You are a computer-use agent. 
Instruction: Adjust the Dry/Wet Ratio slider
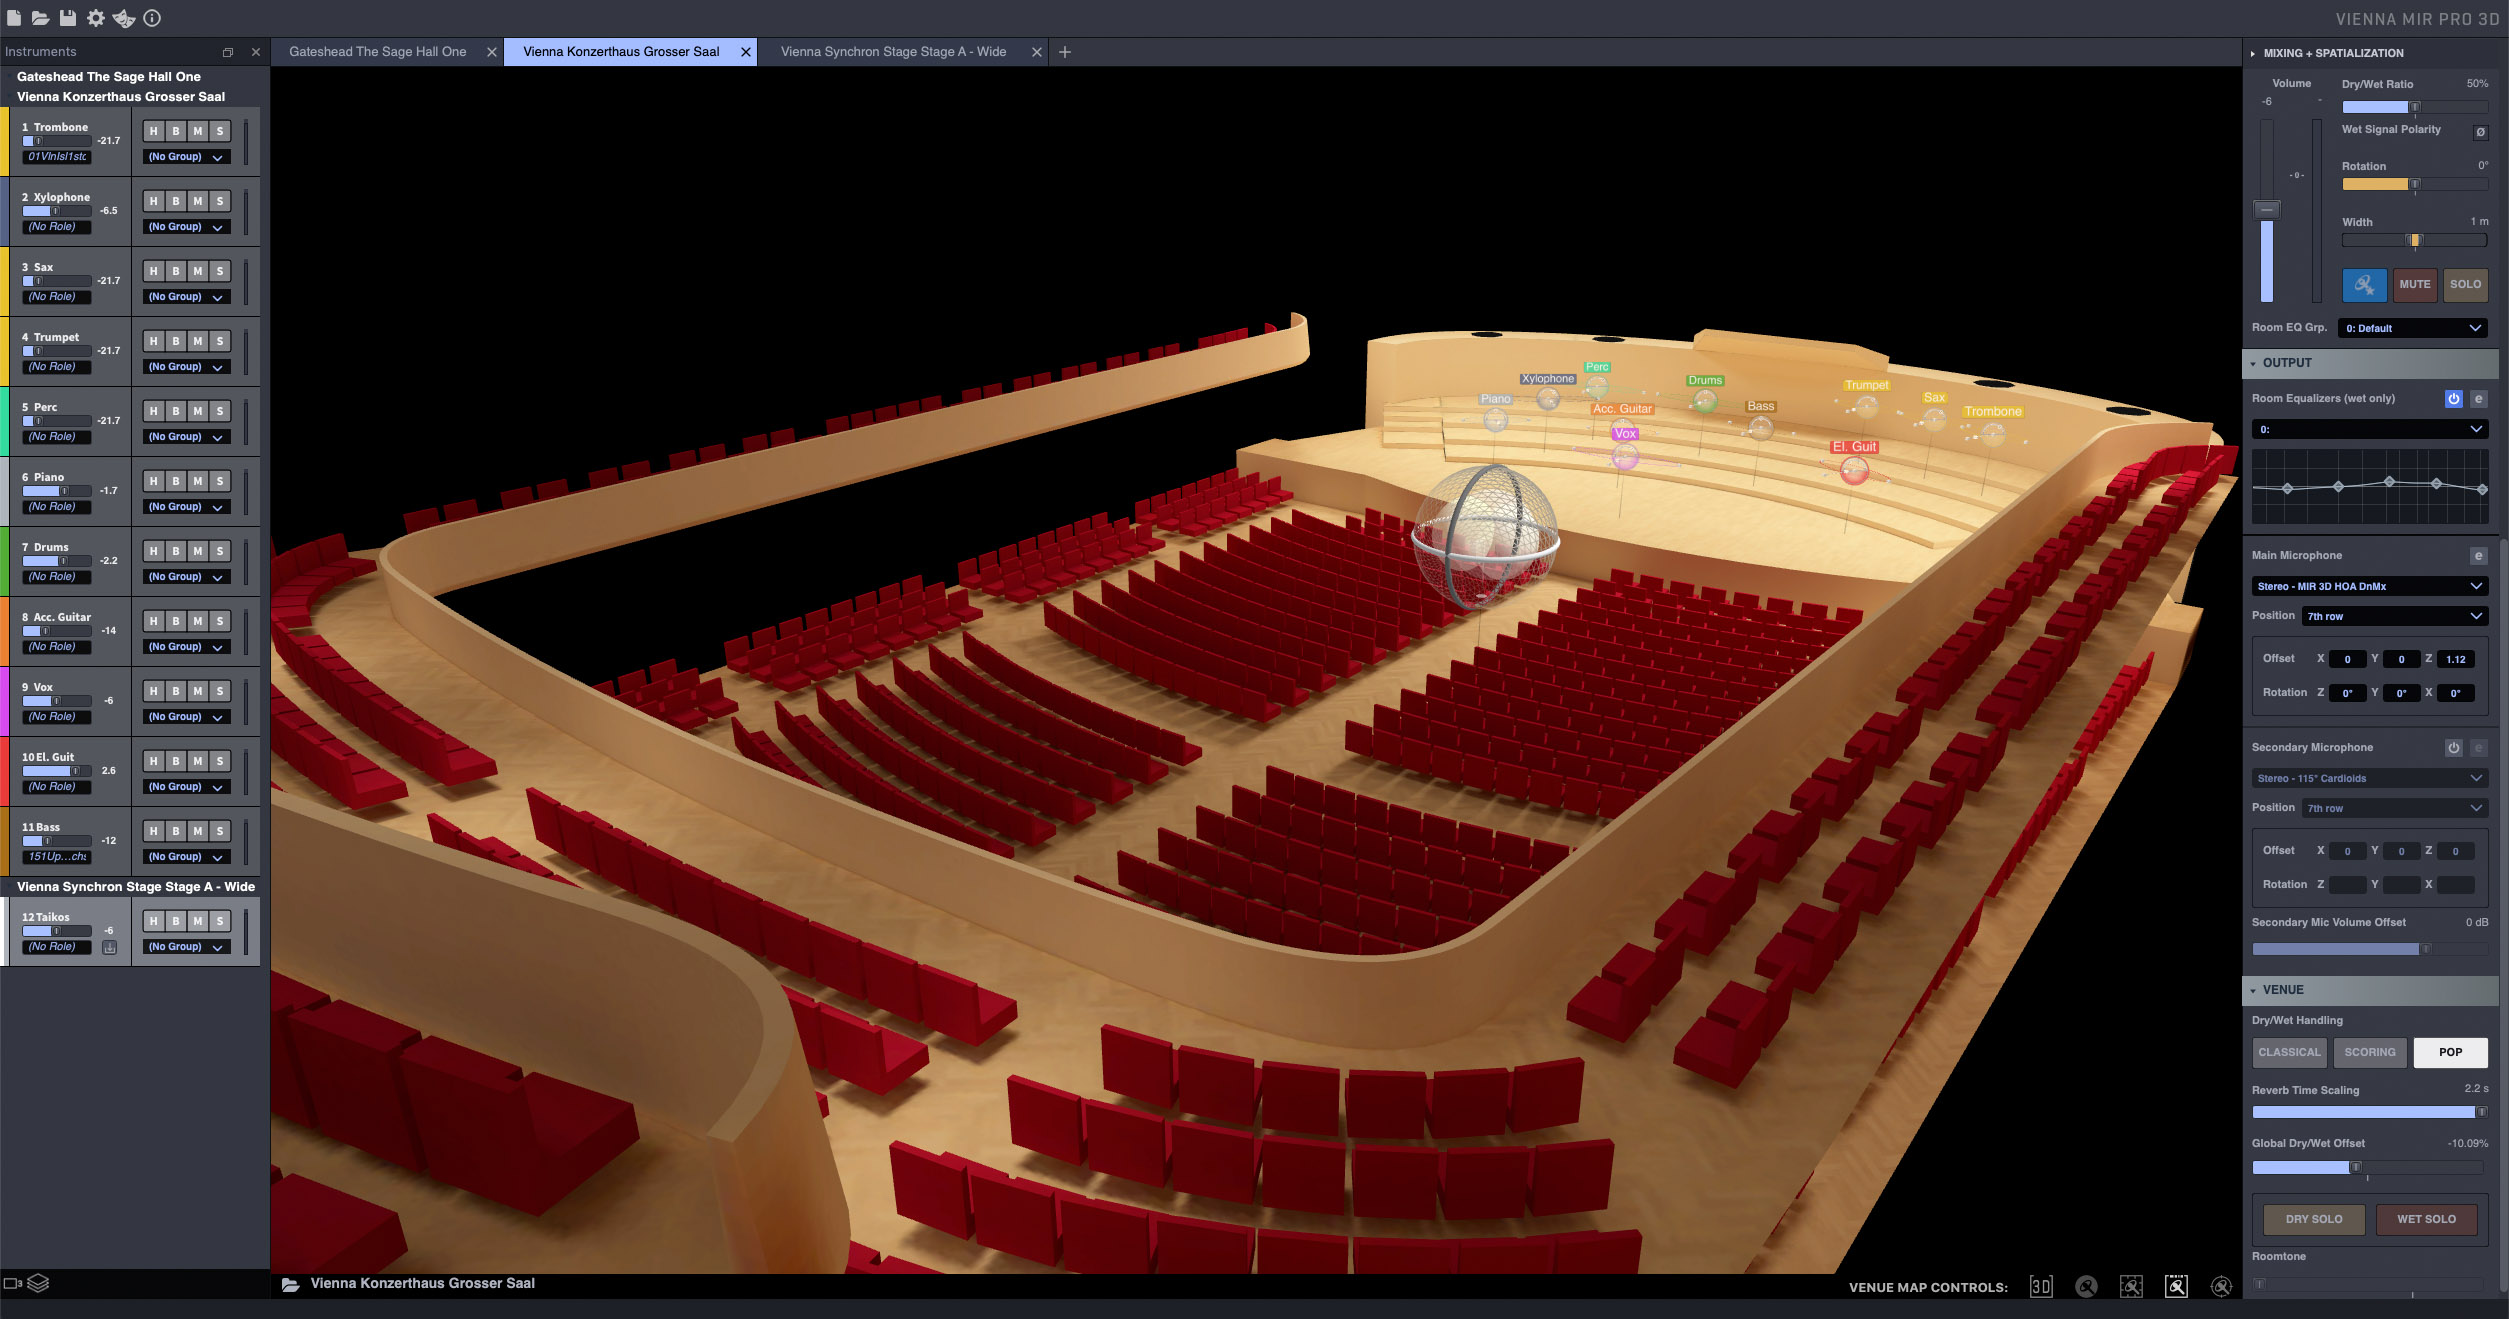pos(2414,107)
